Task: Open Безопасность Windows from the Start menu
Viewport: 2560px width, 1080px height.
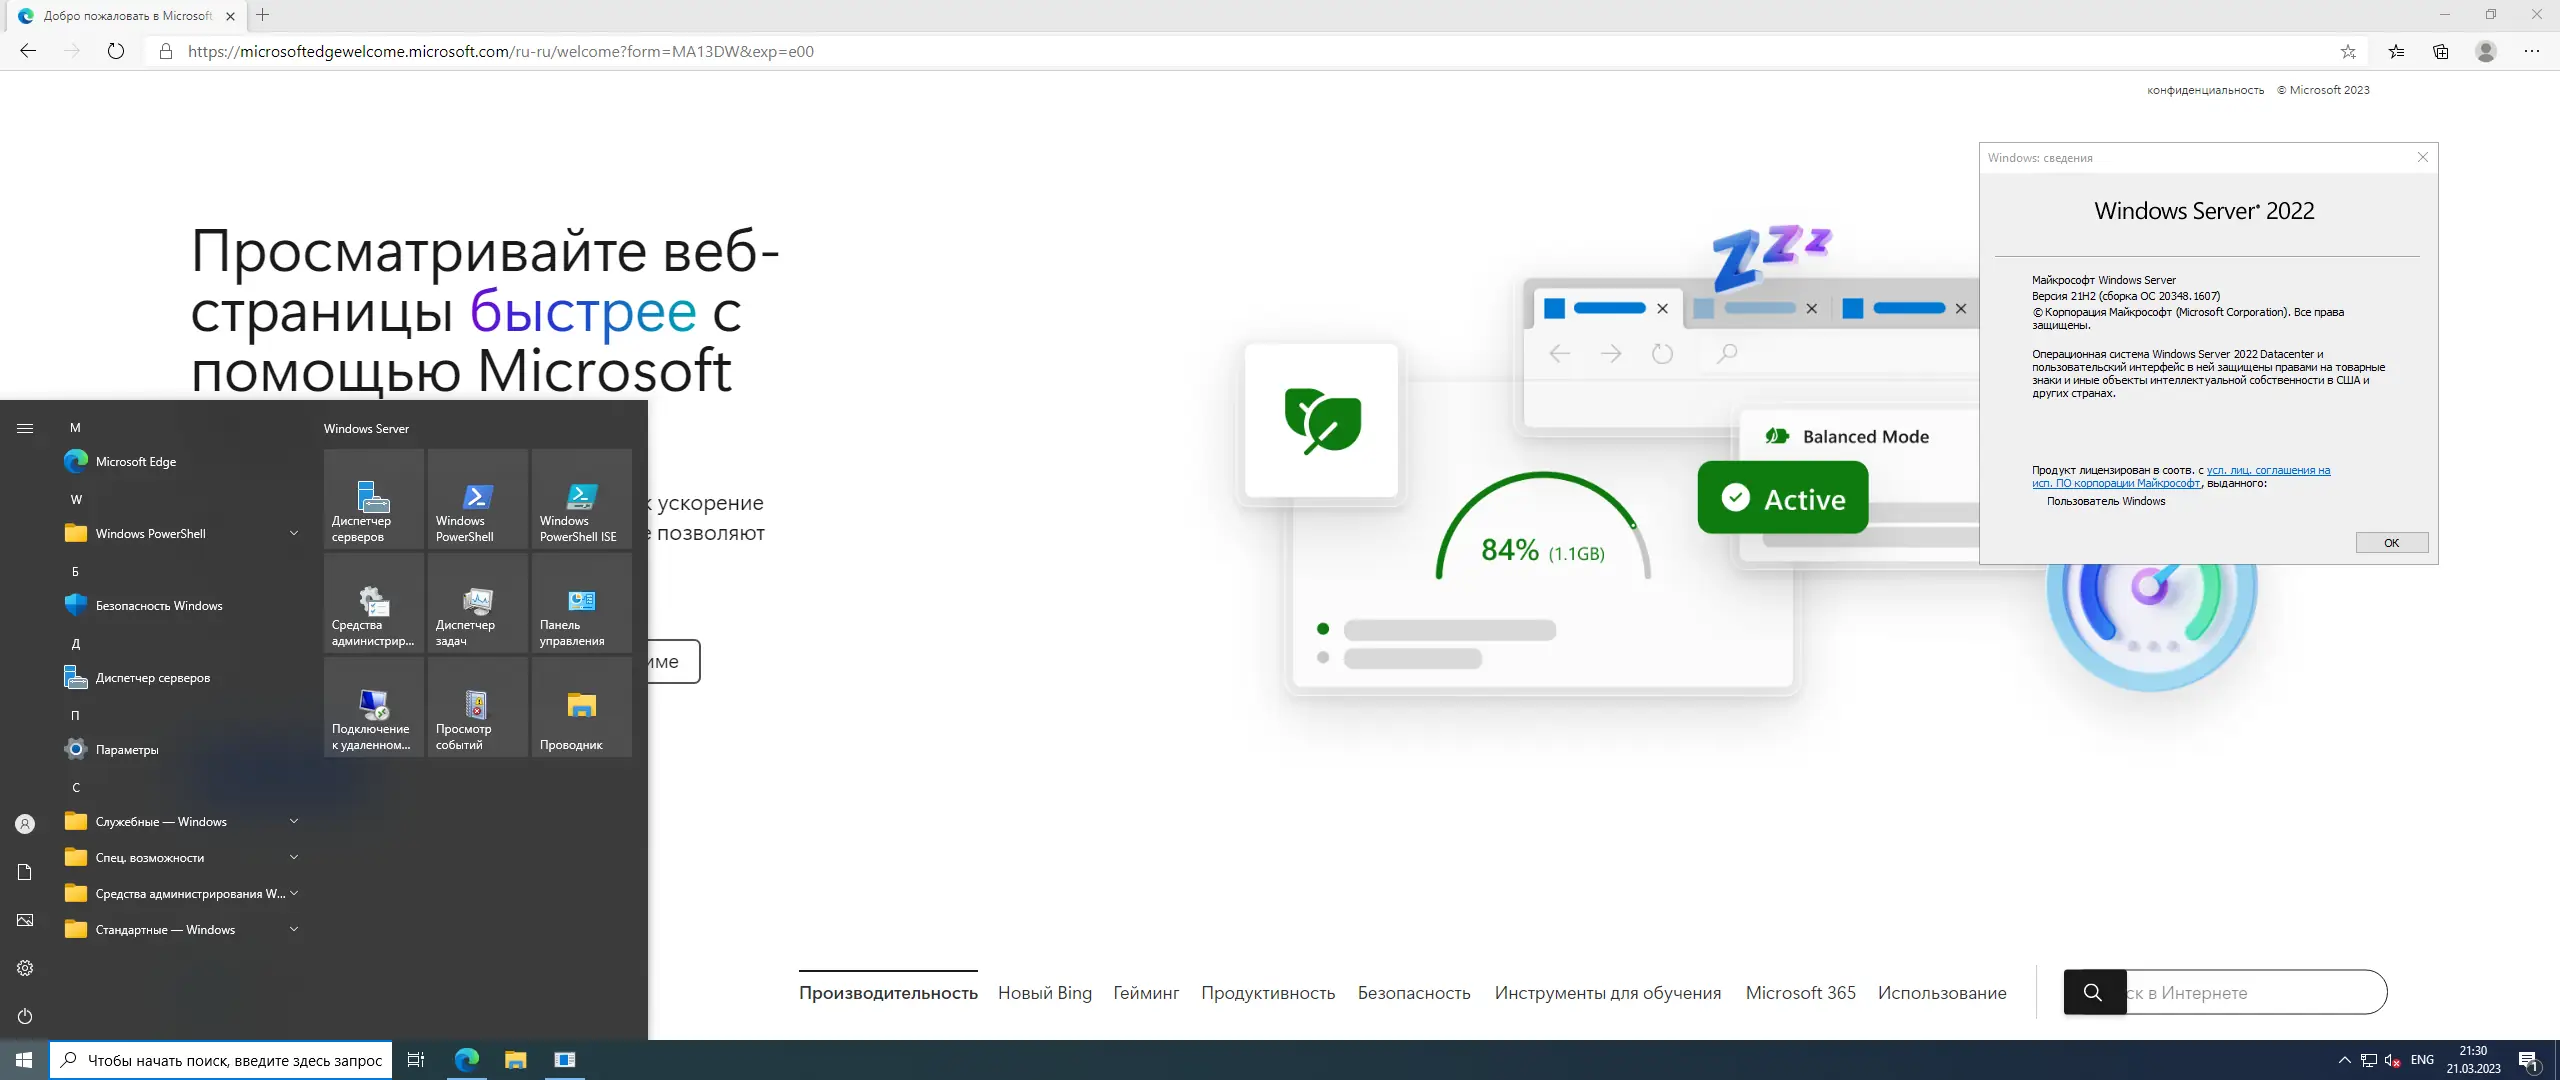Action: pos(158,605)
